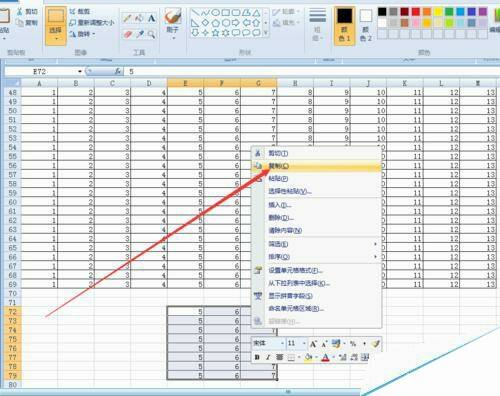Choose the Diamond shape
The height and width of the screenshot is (396, 500).
pyautogui.click(x=205, y=23)
